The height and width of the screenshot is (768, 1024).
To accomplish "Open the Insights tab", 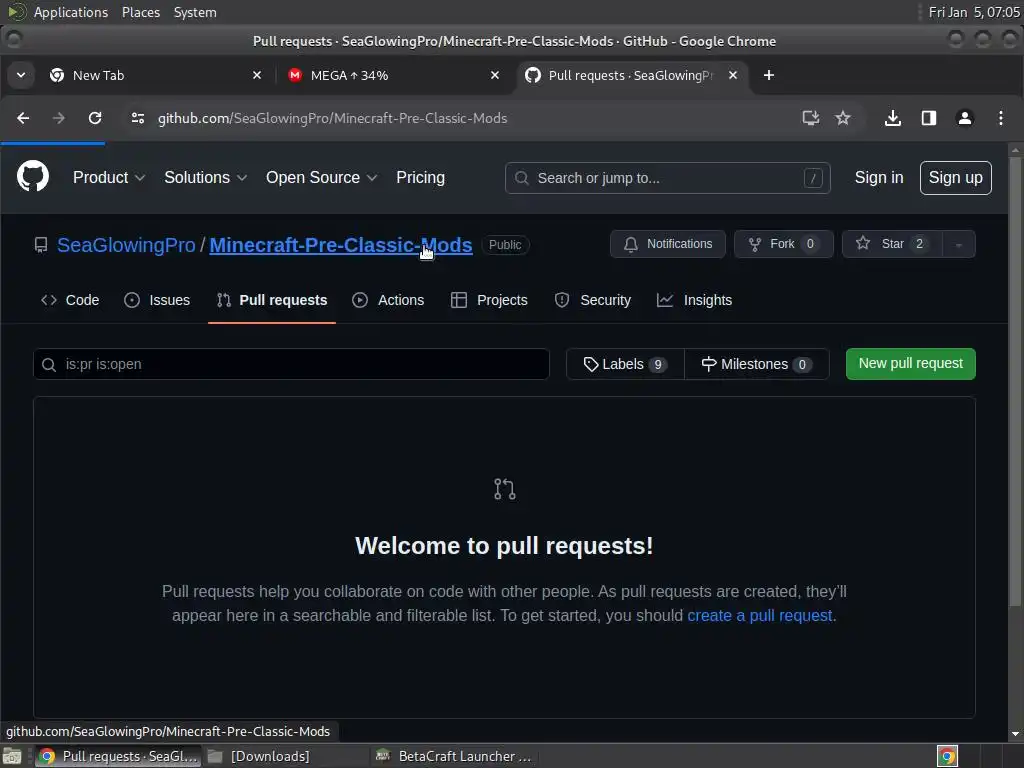I will [695, 300].
